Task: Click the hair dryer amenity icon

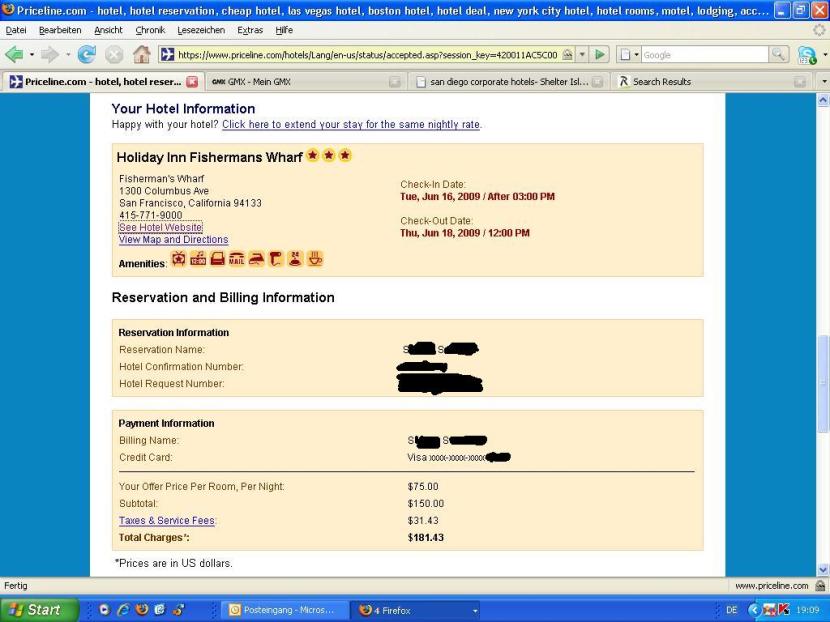Action: pyautogui.click(x=276, y=260)
